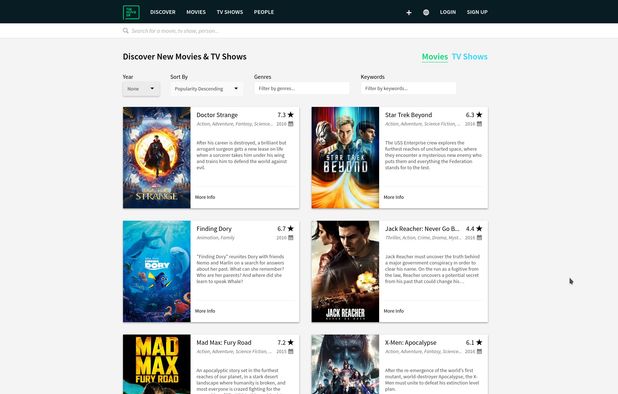Click the Finding Dory poster
This screenshot has width=618, height=394.
pos(156,271)
